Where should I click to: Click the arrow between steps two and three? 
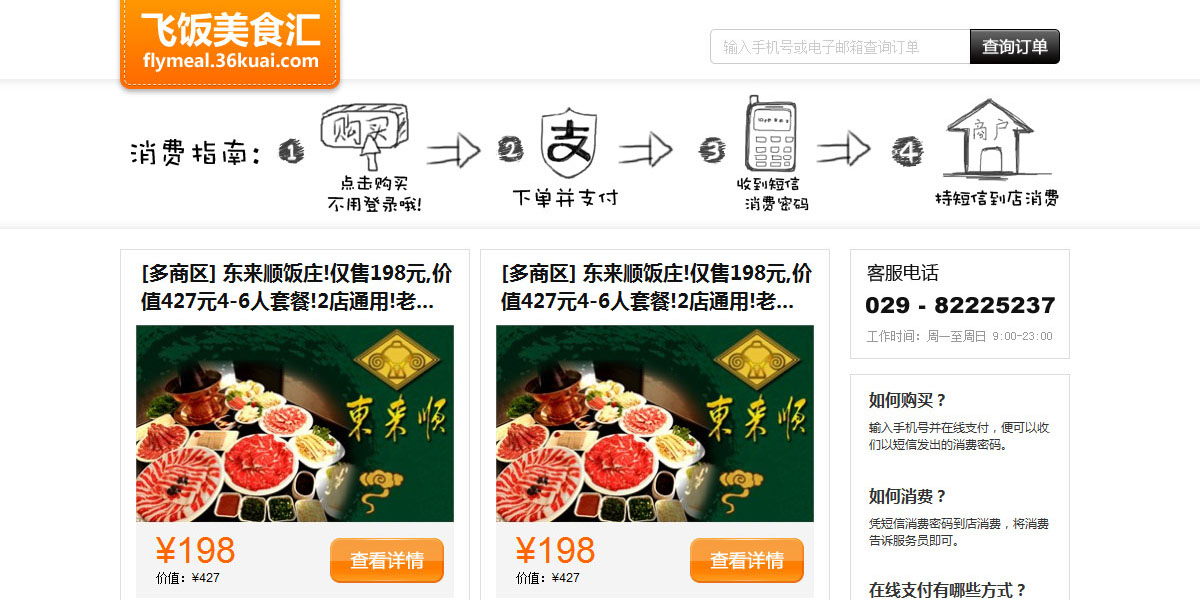pyautogui.click(x=646, y=151)
